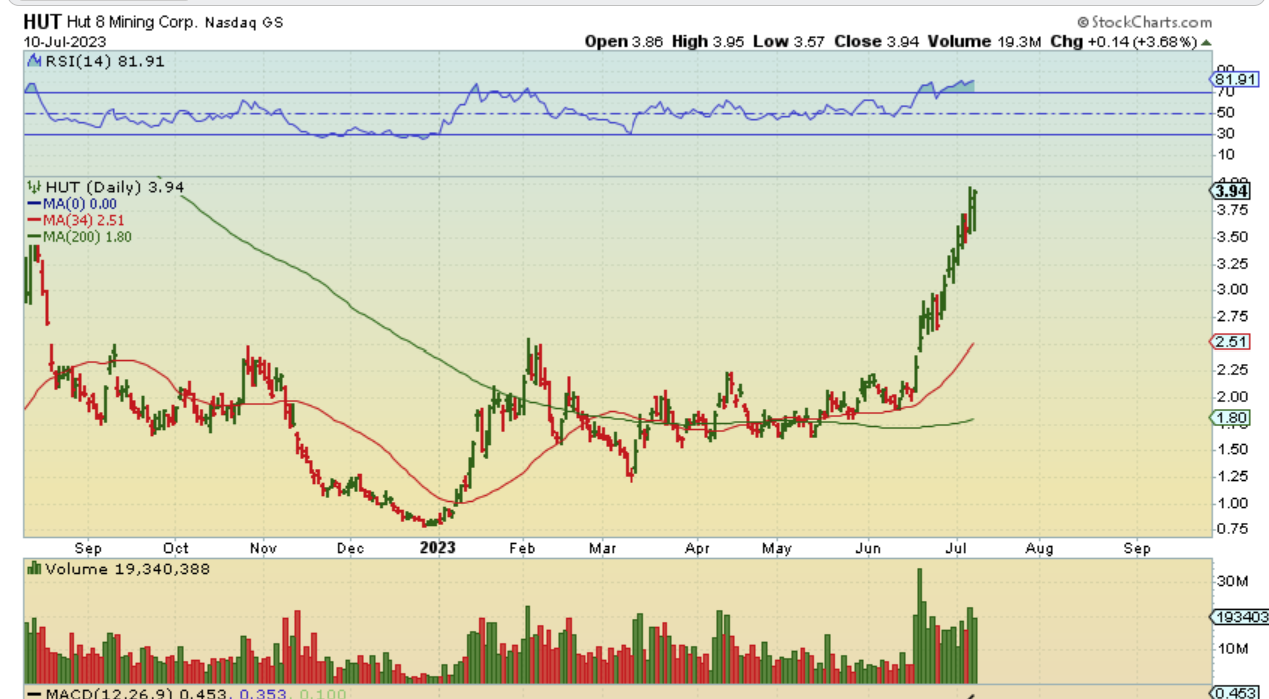Click the green up-arrow next to Chg
Image resolution: width=1269 pixels, height=699 pixels.
(1206, 42)
